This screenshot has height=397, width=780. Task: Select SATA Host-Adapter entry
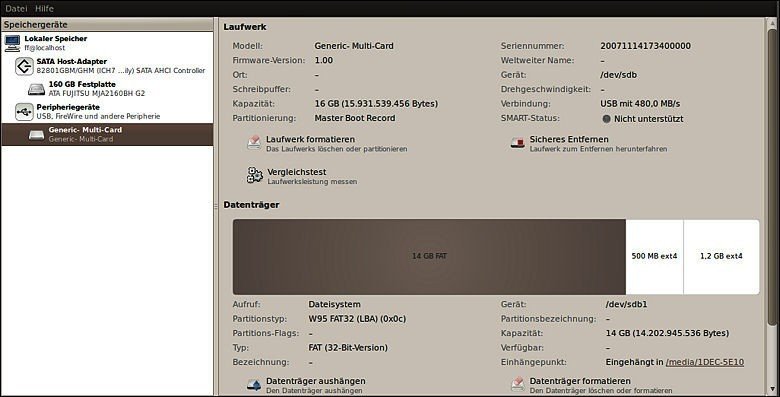click(x=107, y=66)
